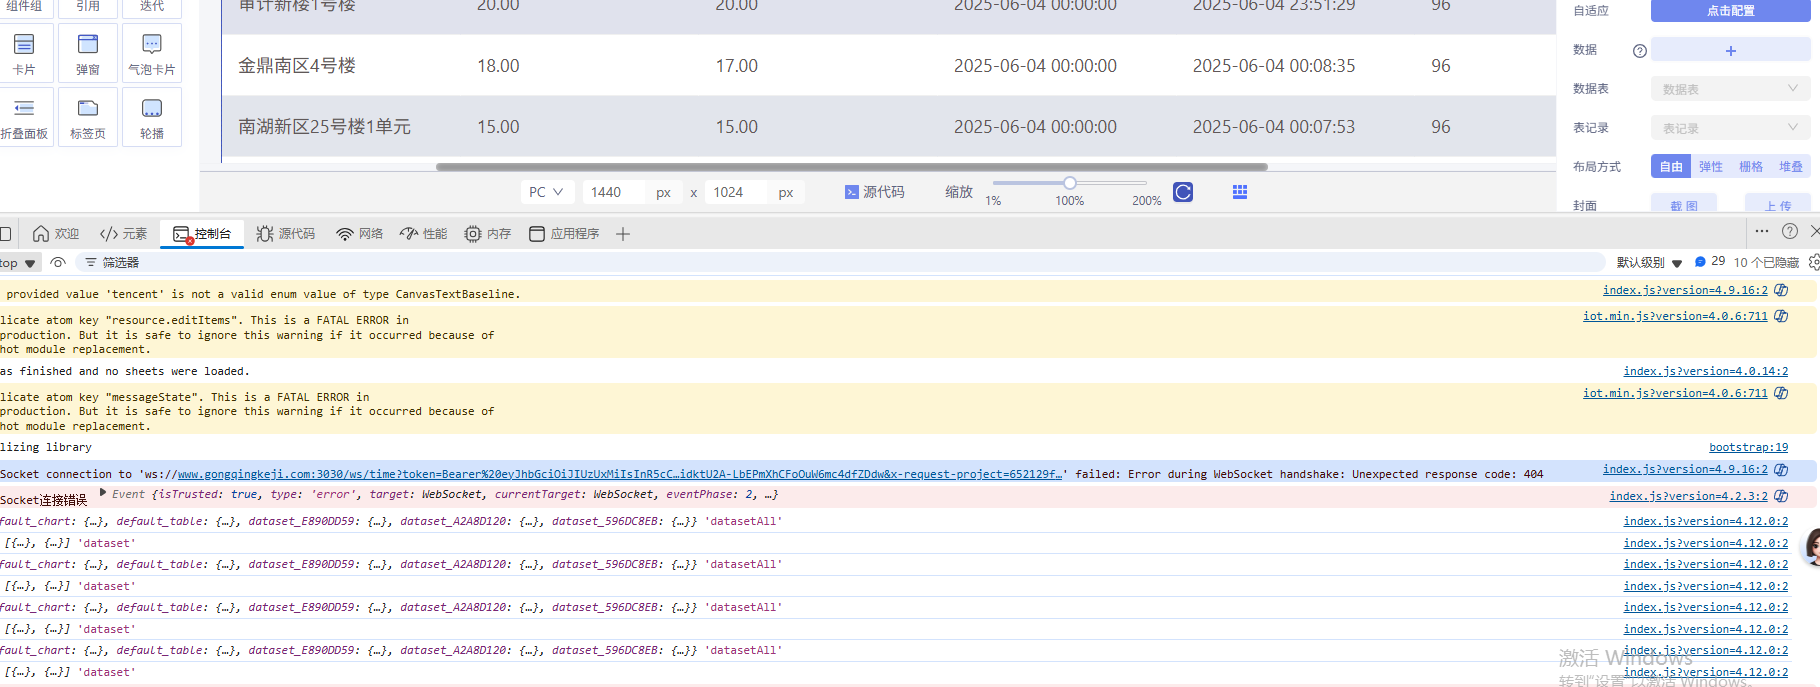The width and height of the screenshot is (1820, 687).
Task: Select the 卡片 (card) component icon
Action: click(24, 53)
